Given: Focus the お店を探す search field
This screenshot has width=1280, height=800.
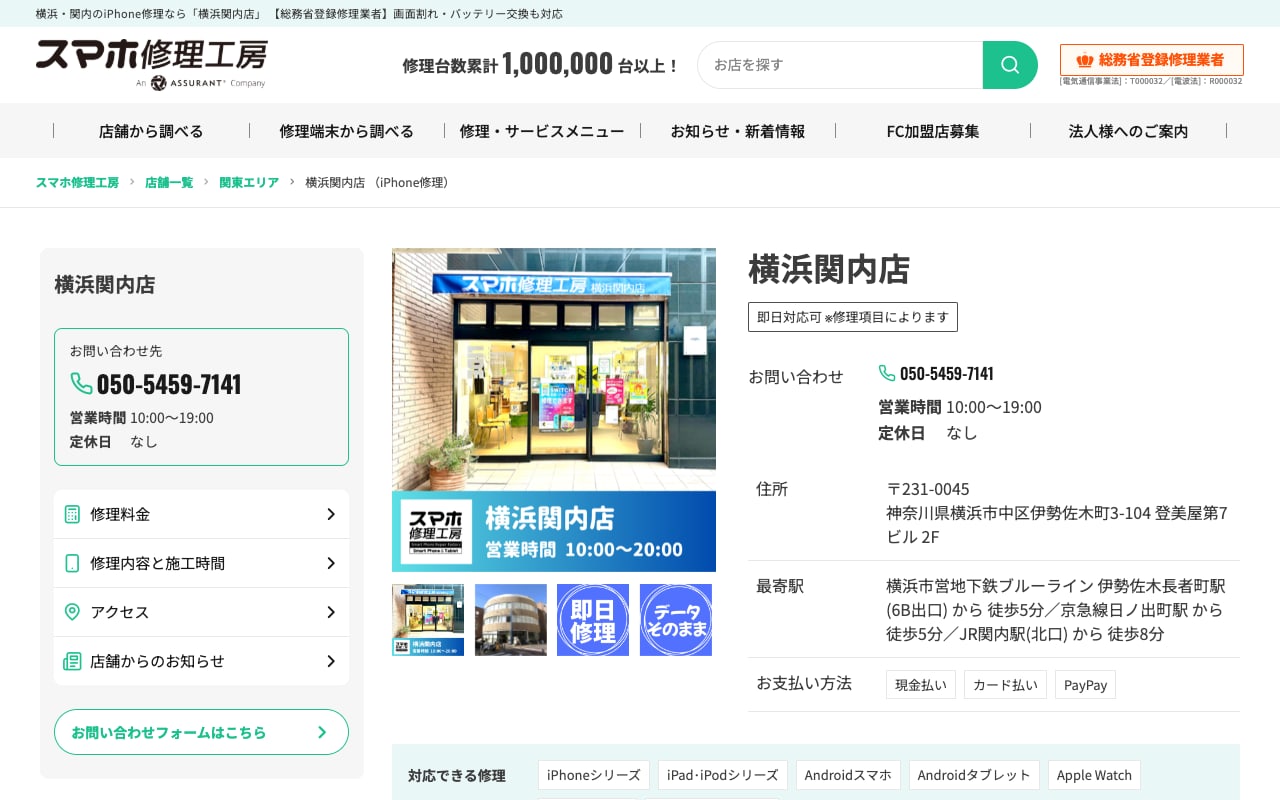Looking at the screenshot, I should pos(840,65).
